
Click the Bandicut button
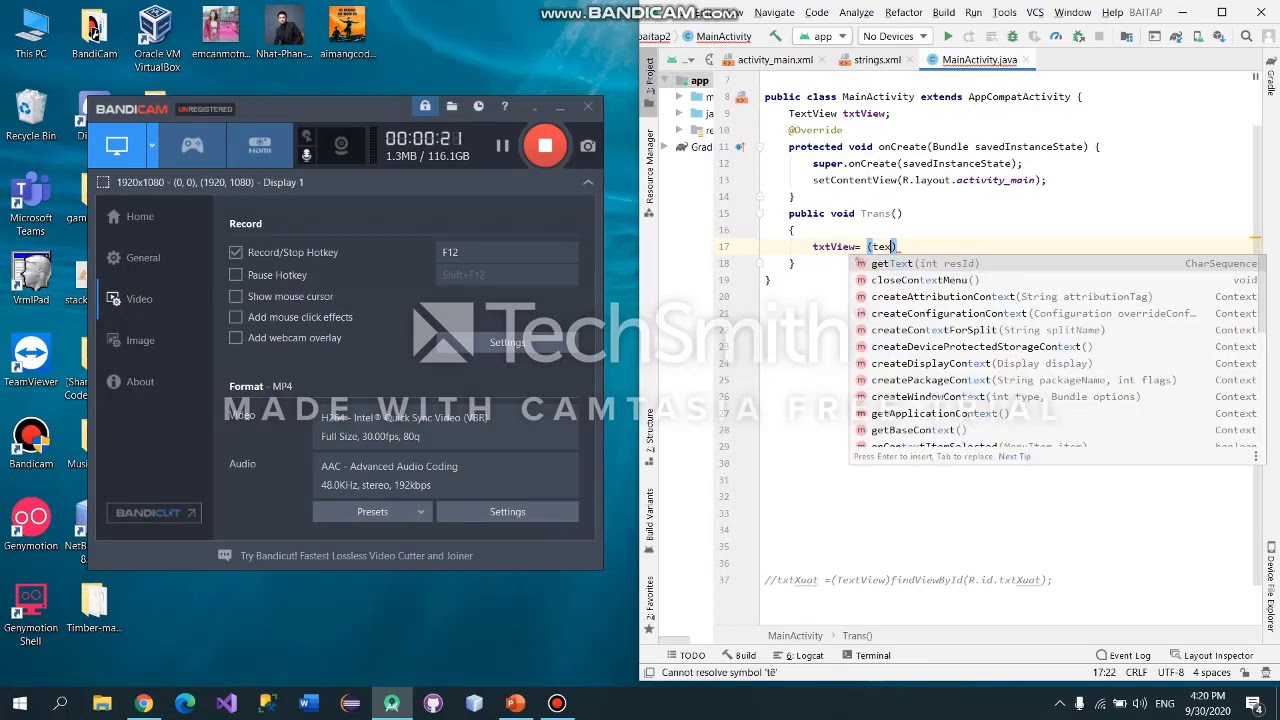point(154,513)
